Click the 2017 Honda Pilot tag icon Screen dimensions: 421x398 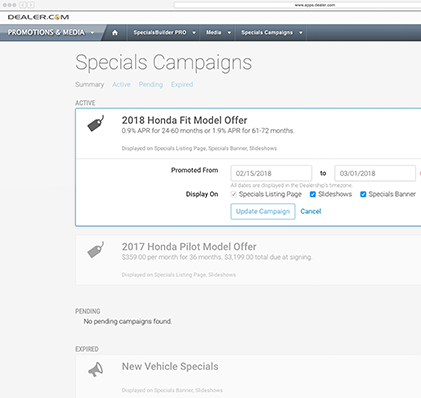tap(96, 250)
